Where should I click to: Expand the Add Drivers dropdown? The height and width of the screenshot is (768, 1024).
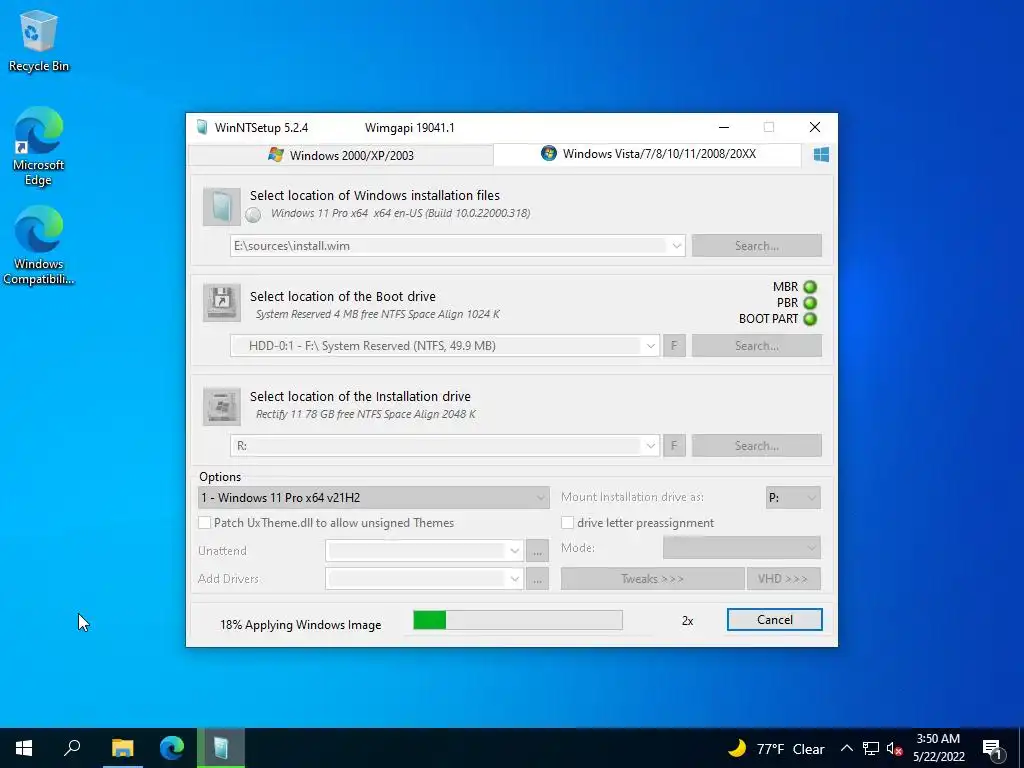tap(515, 579)
